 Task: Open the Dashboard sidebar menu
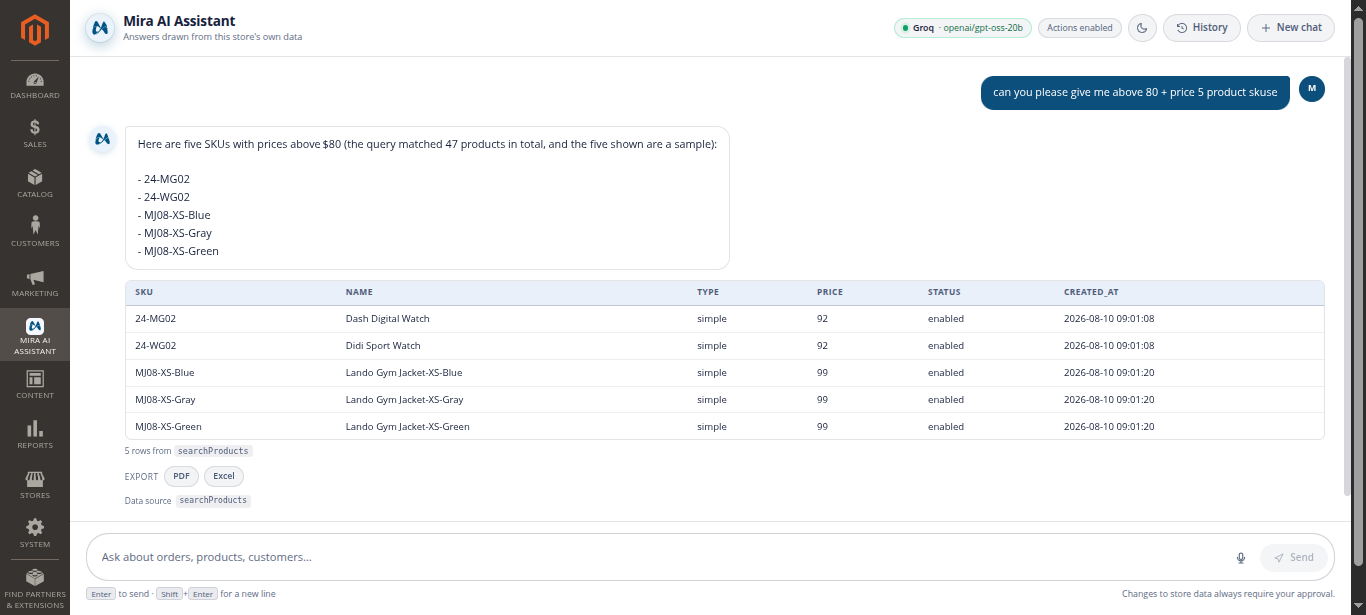point(35,86)
